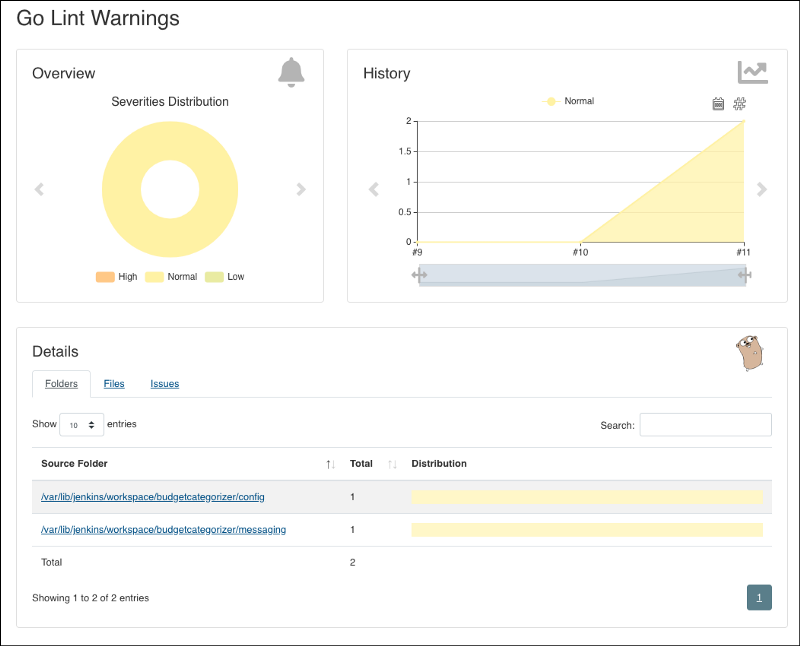The width and height of the screenshot is (800, 646).
Task: Switch to the Files tab
Action: 114,384
